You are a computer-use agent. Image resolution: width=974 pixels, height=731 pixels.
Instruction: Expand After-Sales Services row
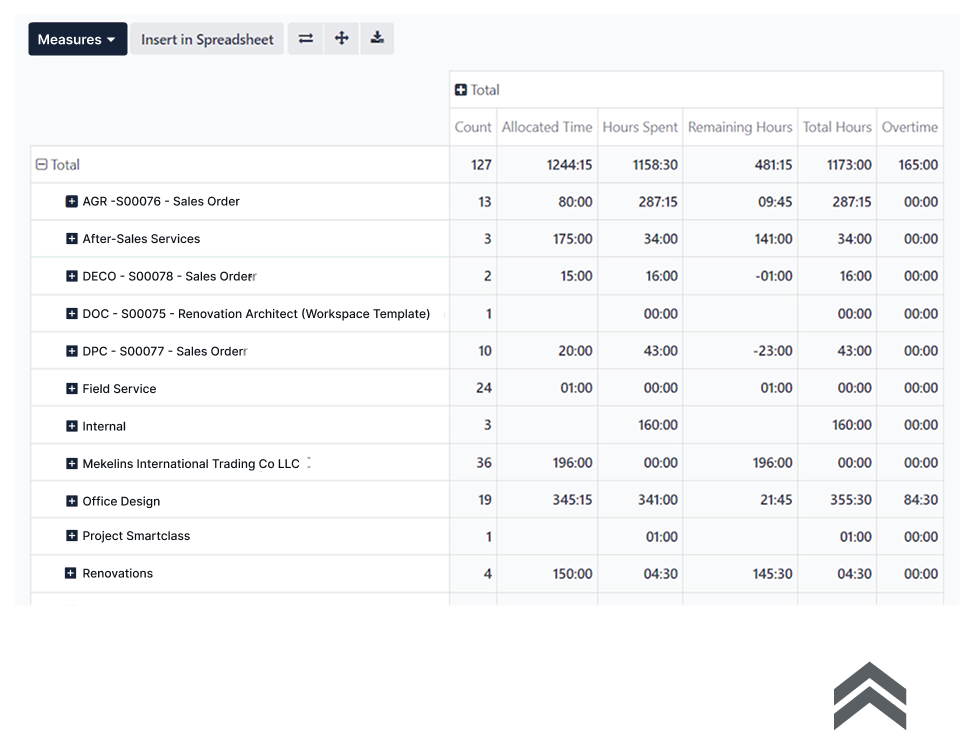coord(72,239)
